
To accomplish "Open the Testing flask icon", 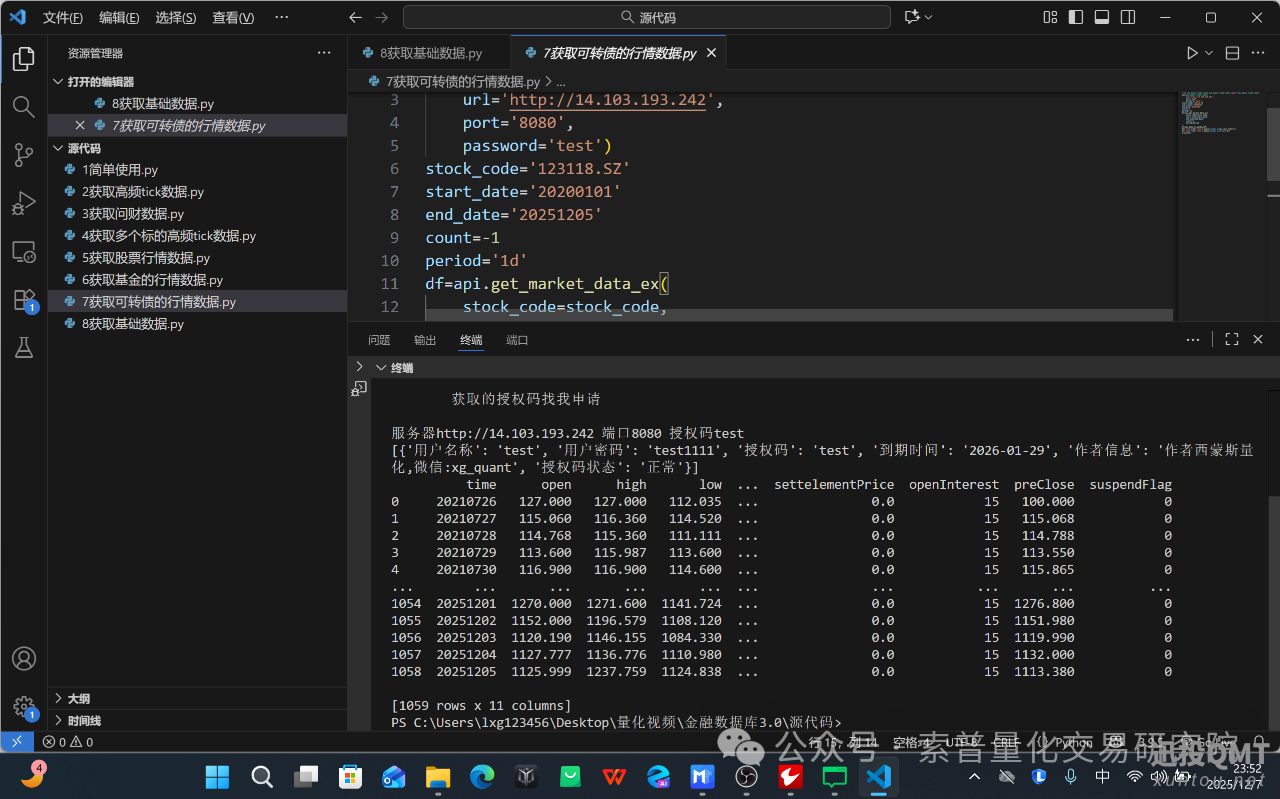I will pos(23,347).
